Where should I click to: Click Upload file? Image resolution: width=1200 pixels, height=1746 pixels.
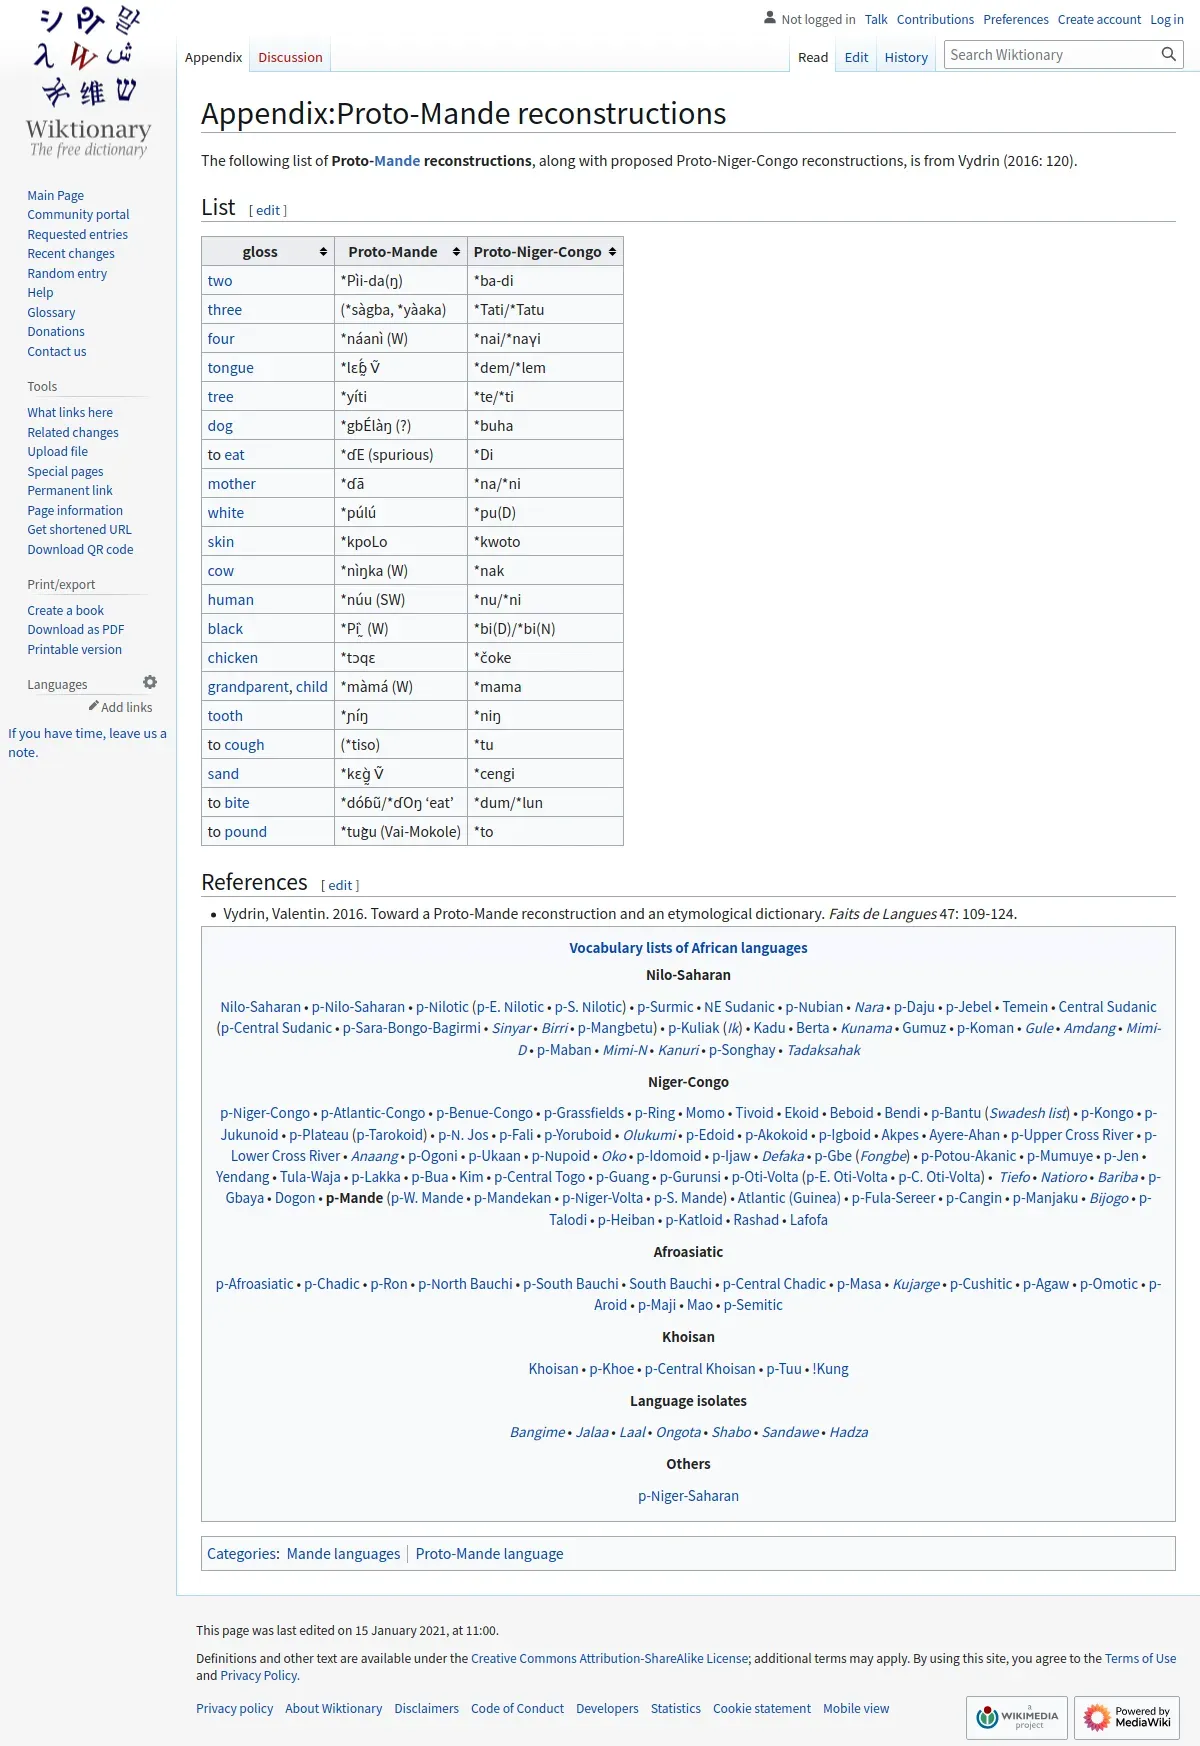pyautogui.click(x=57, y=451)
